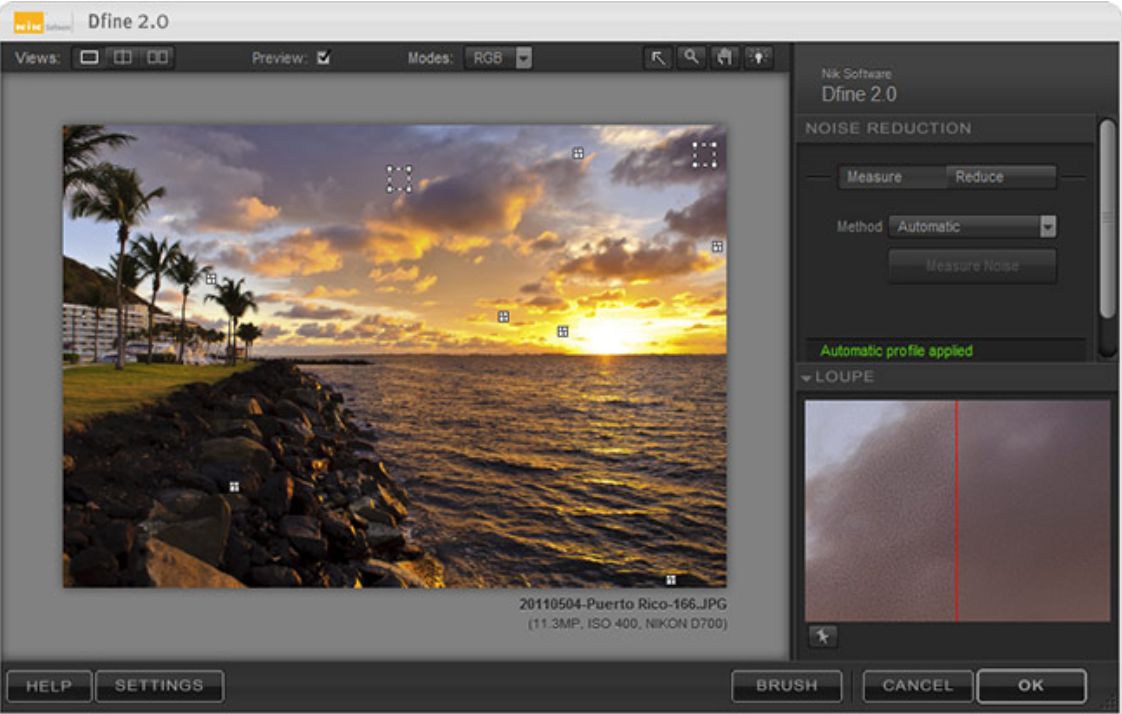Switch to split preview view icon
The image size is (1122, 714).
click(x=123, y=58)
